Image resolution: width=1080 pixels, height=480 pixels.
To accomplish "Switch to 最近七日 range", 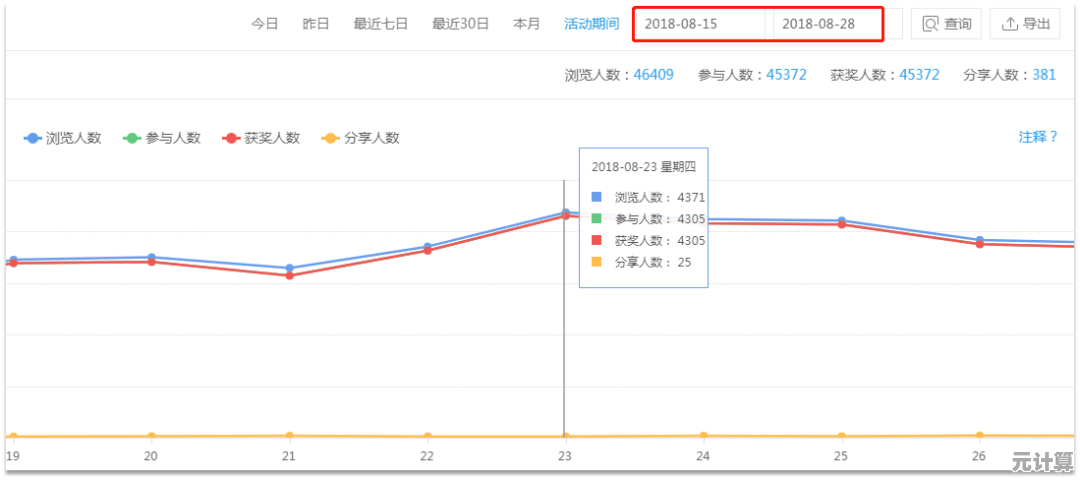I will [x=380, y=24].
